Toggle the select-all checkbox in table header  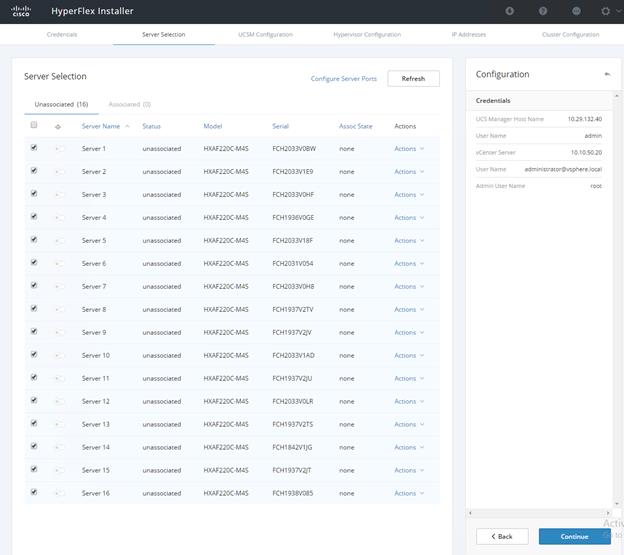point(34,125)
